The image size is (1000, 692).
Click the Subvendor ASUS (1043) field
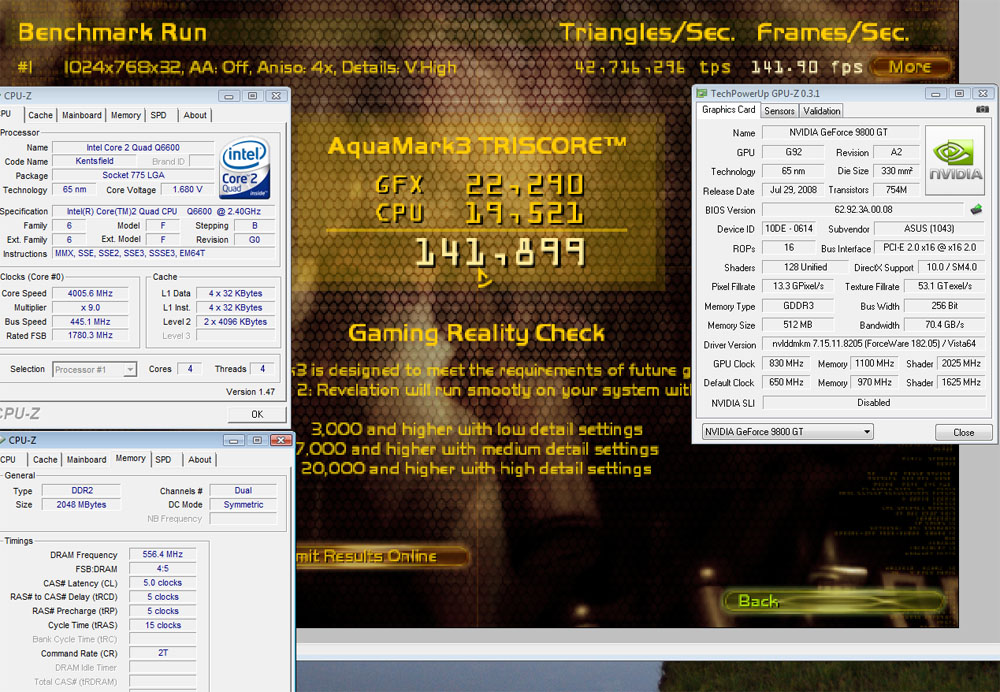(x=929, y=228)
